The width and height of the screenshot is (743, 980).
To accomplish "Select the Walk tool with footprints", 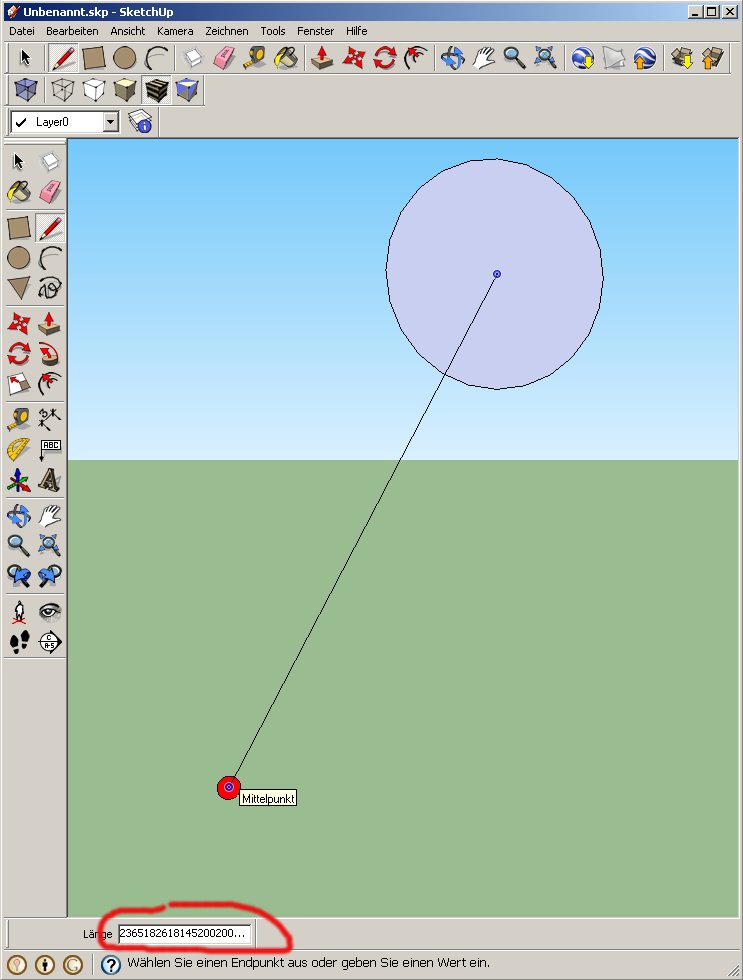I will (18, 642).
